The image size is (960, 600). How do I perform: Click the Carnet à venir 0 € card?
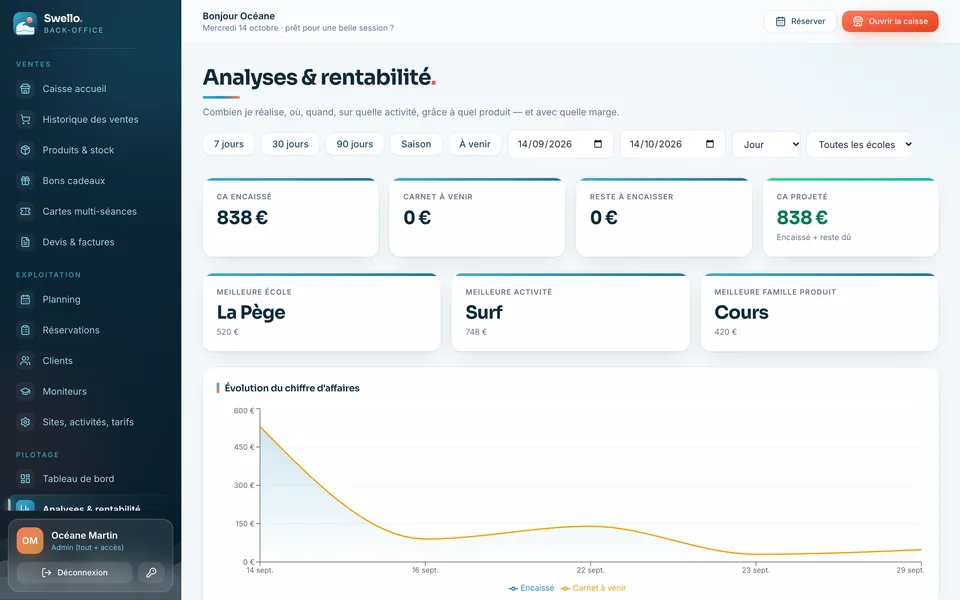pos(477,217)
